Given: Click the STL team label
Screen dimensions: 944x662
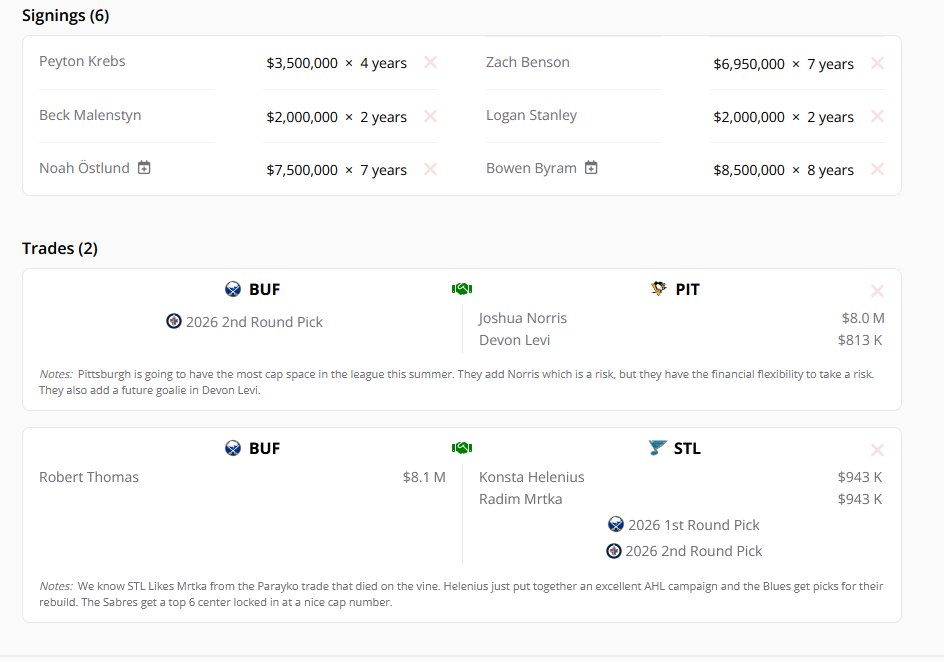Looking at the screenshot, I should tap(688, 448).
